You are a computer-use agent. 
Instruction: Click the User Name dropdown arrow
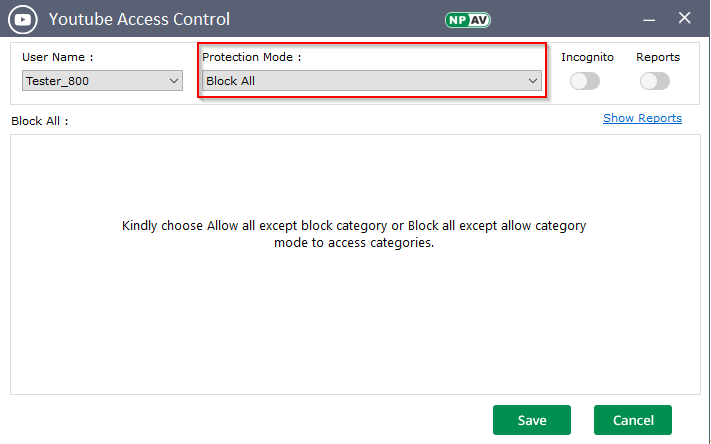[174, 81]
